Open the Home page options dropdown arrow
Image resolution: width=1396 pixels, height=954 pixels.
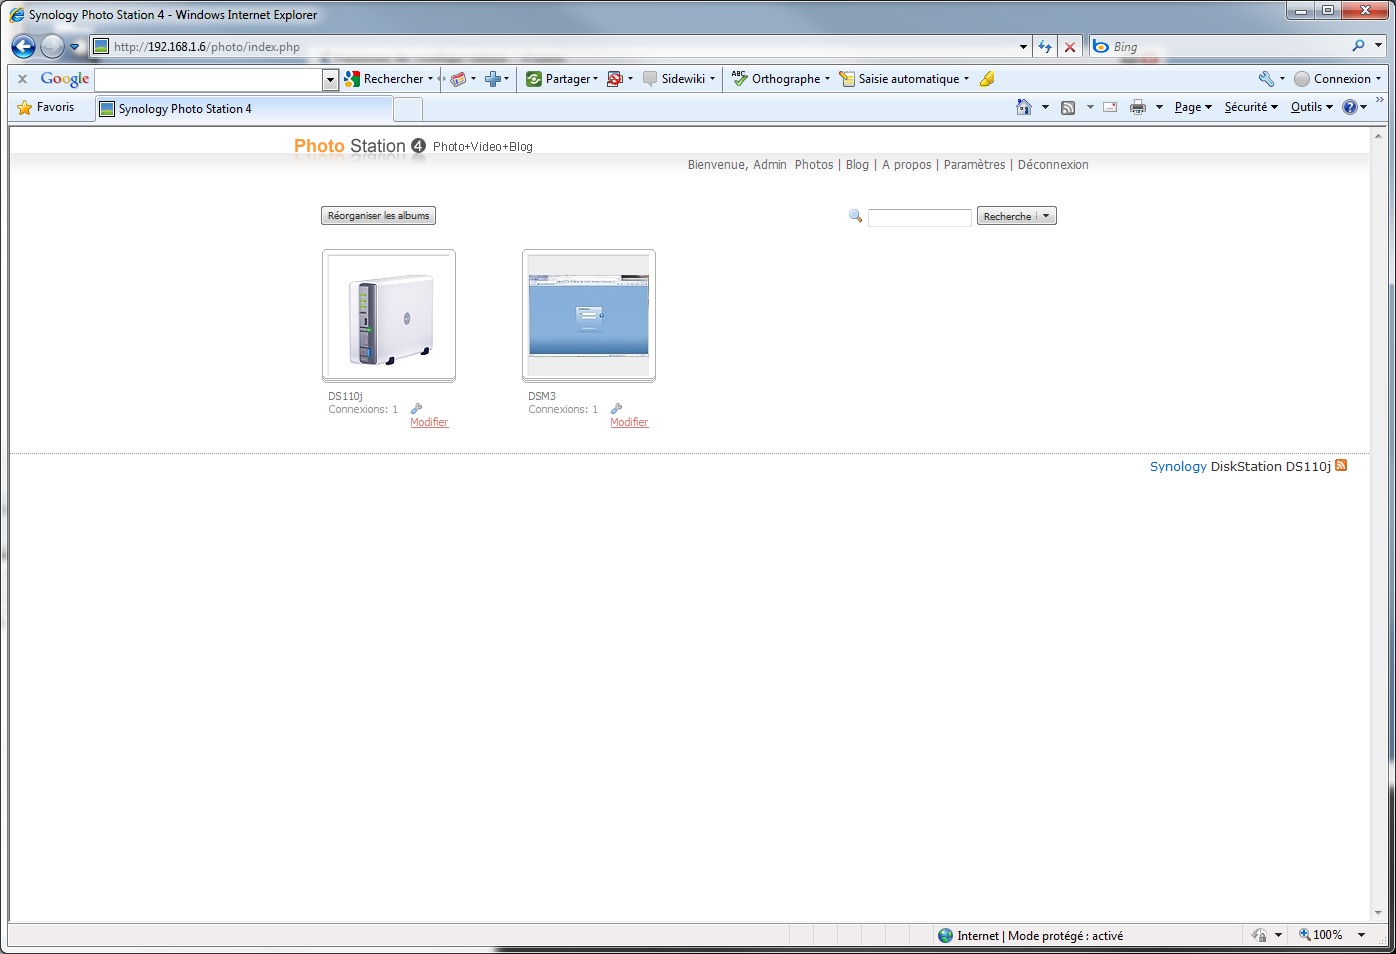click(x=1045, y=107)
